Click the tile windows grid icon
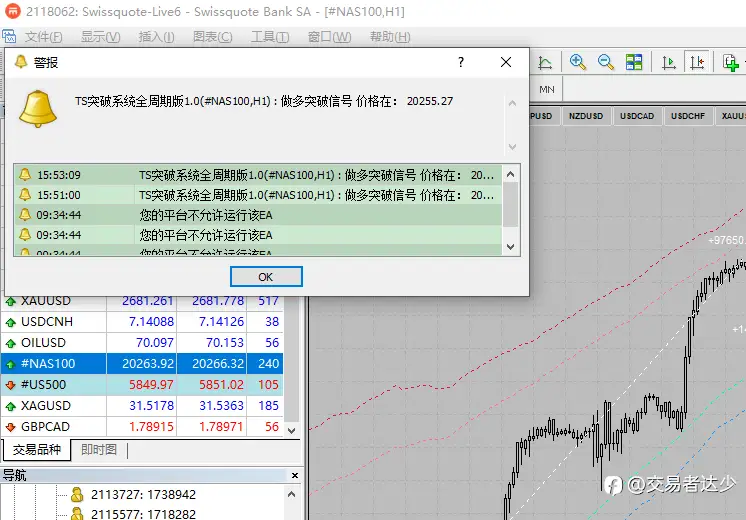The width and height of the screenshot is (746, 520). [634, 62]
